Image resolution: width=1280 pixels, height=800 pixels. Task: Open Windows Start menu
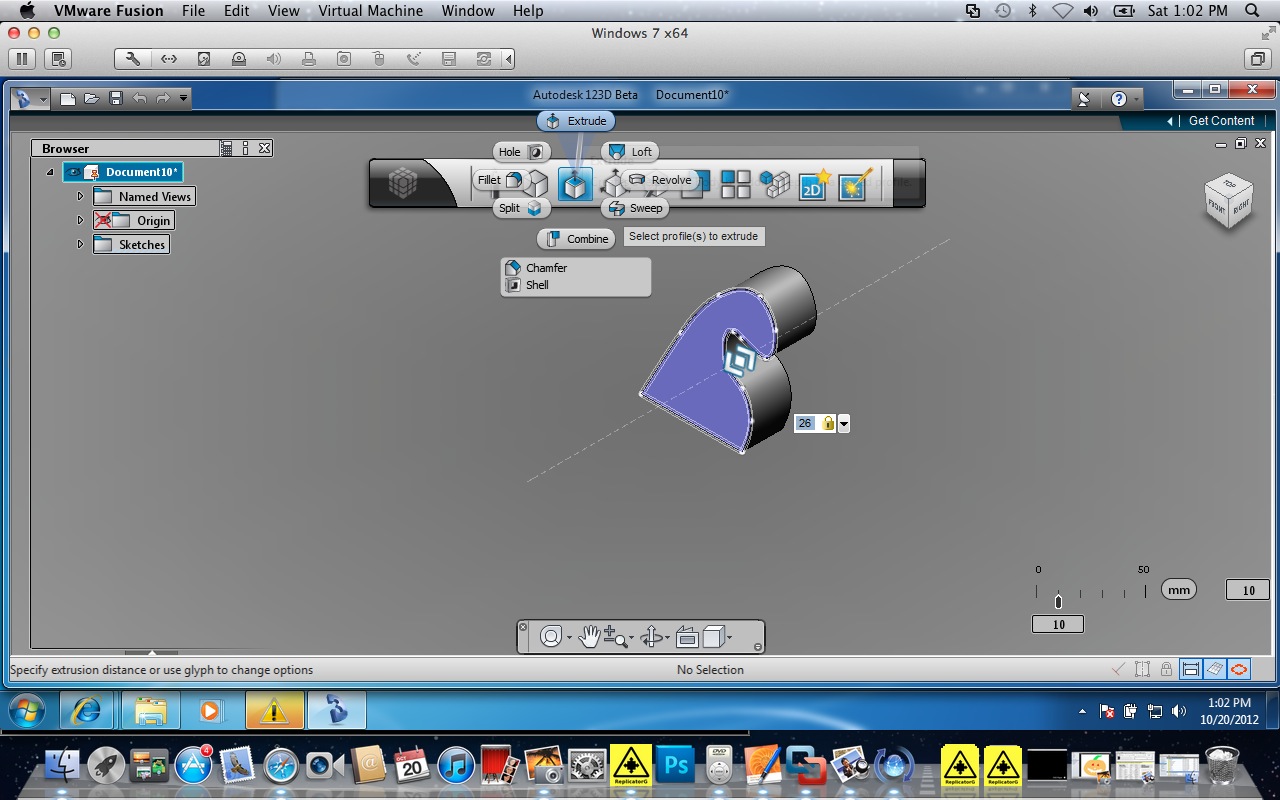28,710
